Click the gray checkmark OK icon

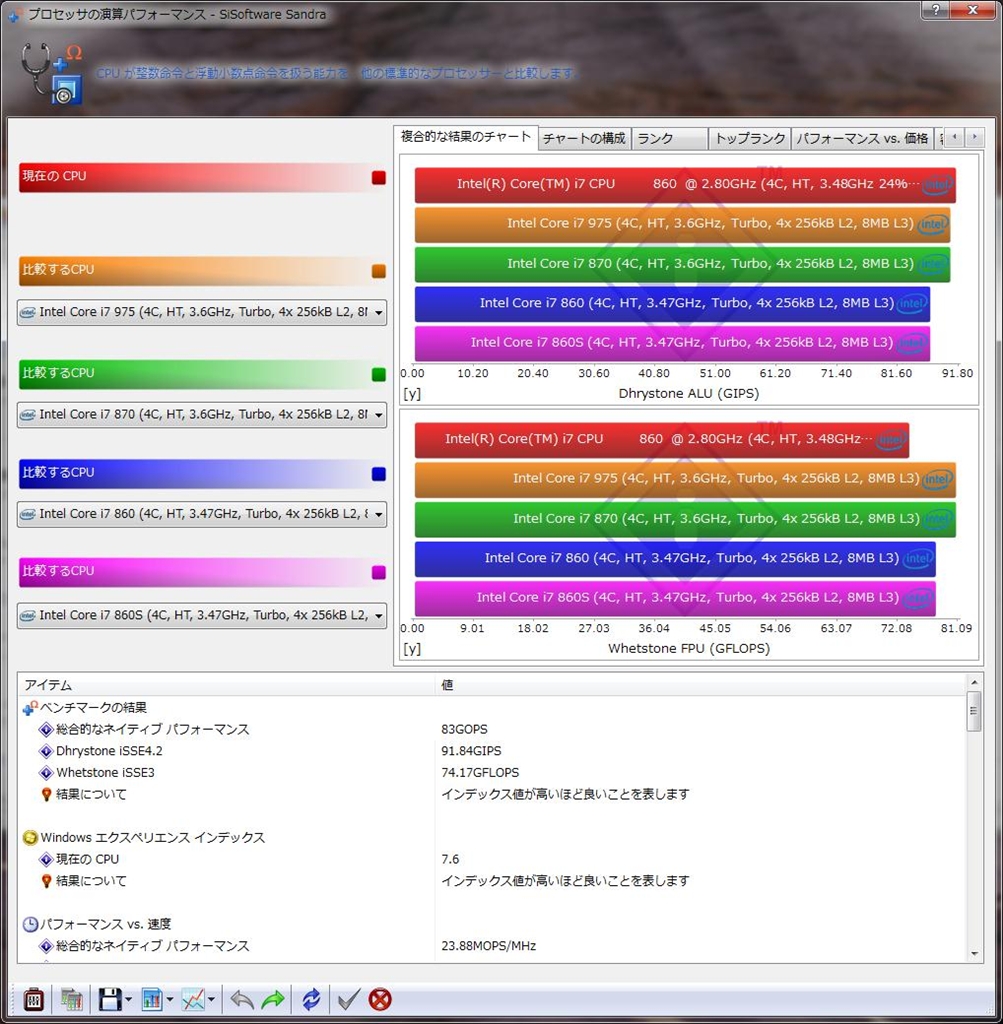click(348, 999)
